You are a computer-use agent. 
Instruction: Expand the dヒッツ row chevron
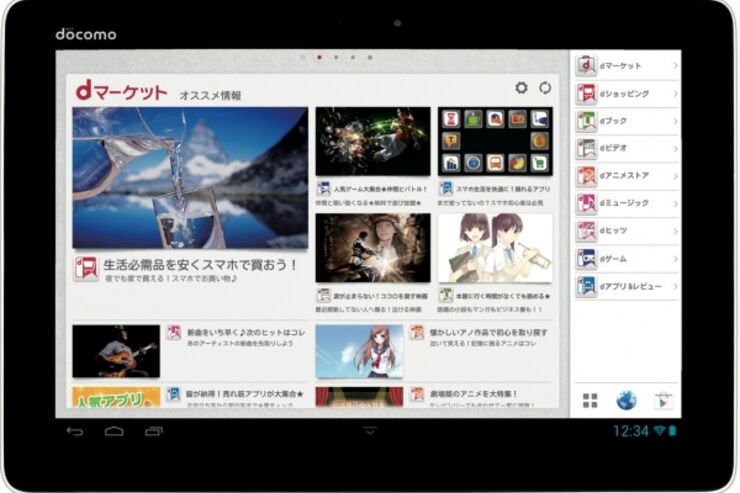pyautogui.click(x=675, y=231)
